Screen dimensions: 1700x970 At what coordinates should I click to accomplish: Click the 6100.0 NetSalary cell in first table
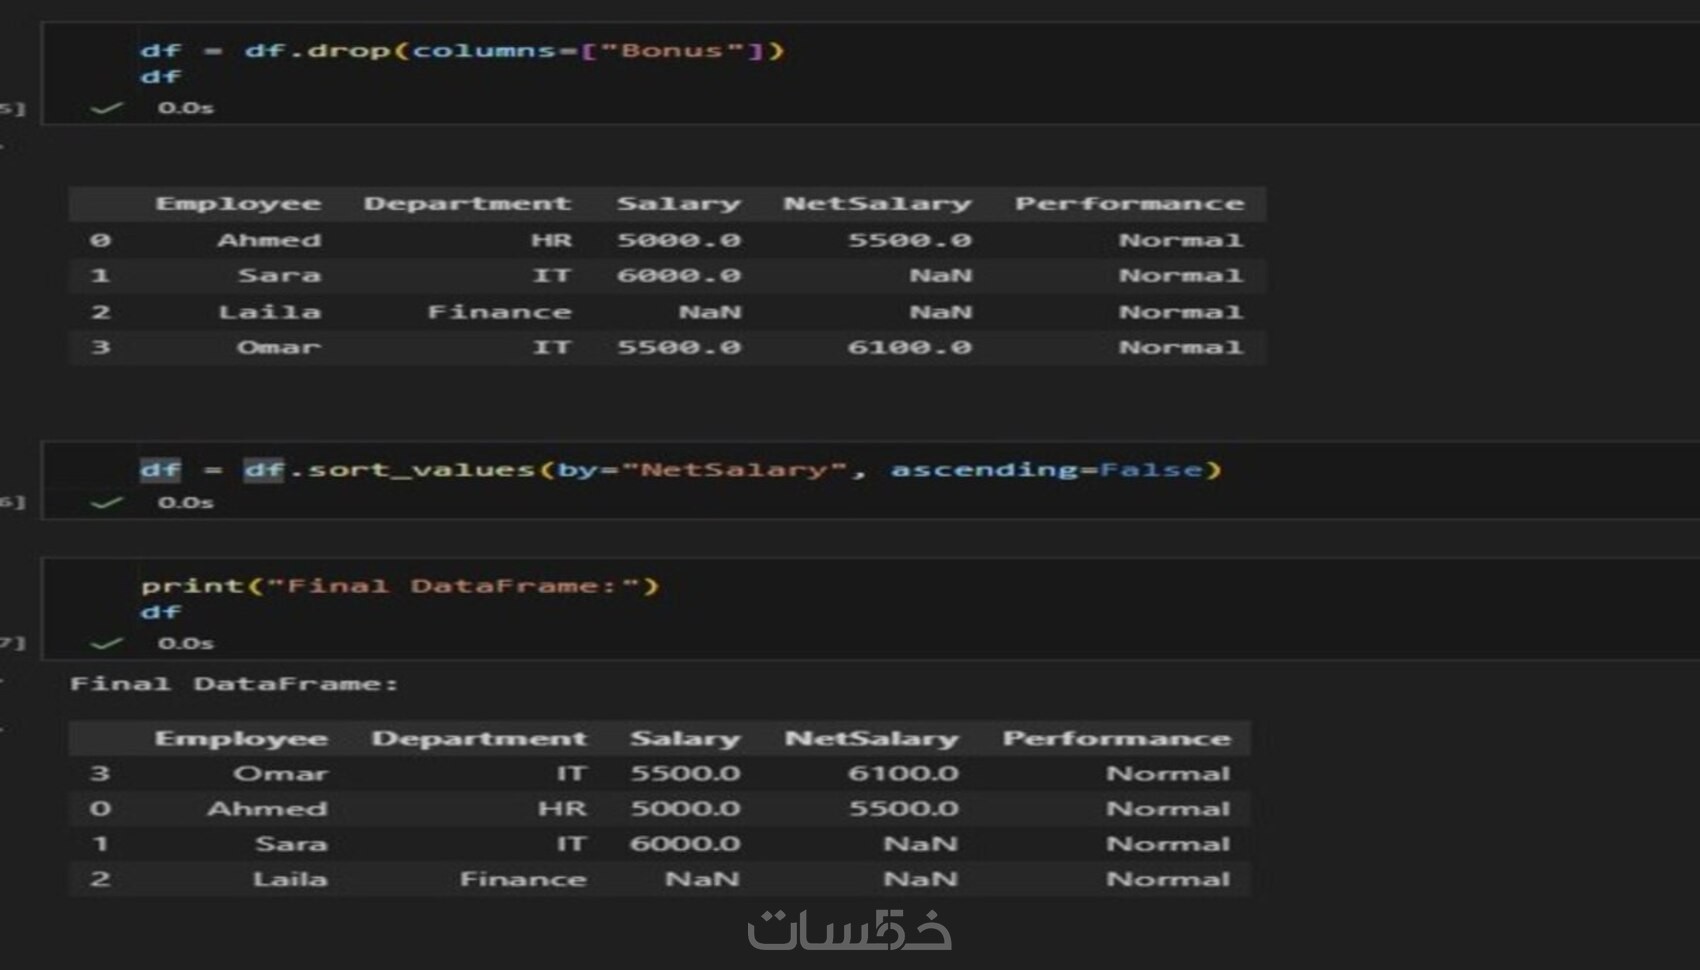909,347
